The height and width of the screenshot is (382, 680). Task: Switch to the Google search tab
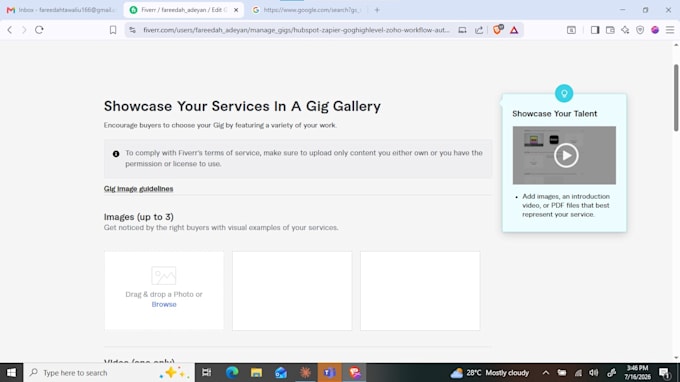(307, 10)
